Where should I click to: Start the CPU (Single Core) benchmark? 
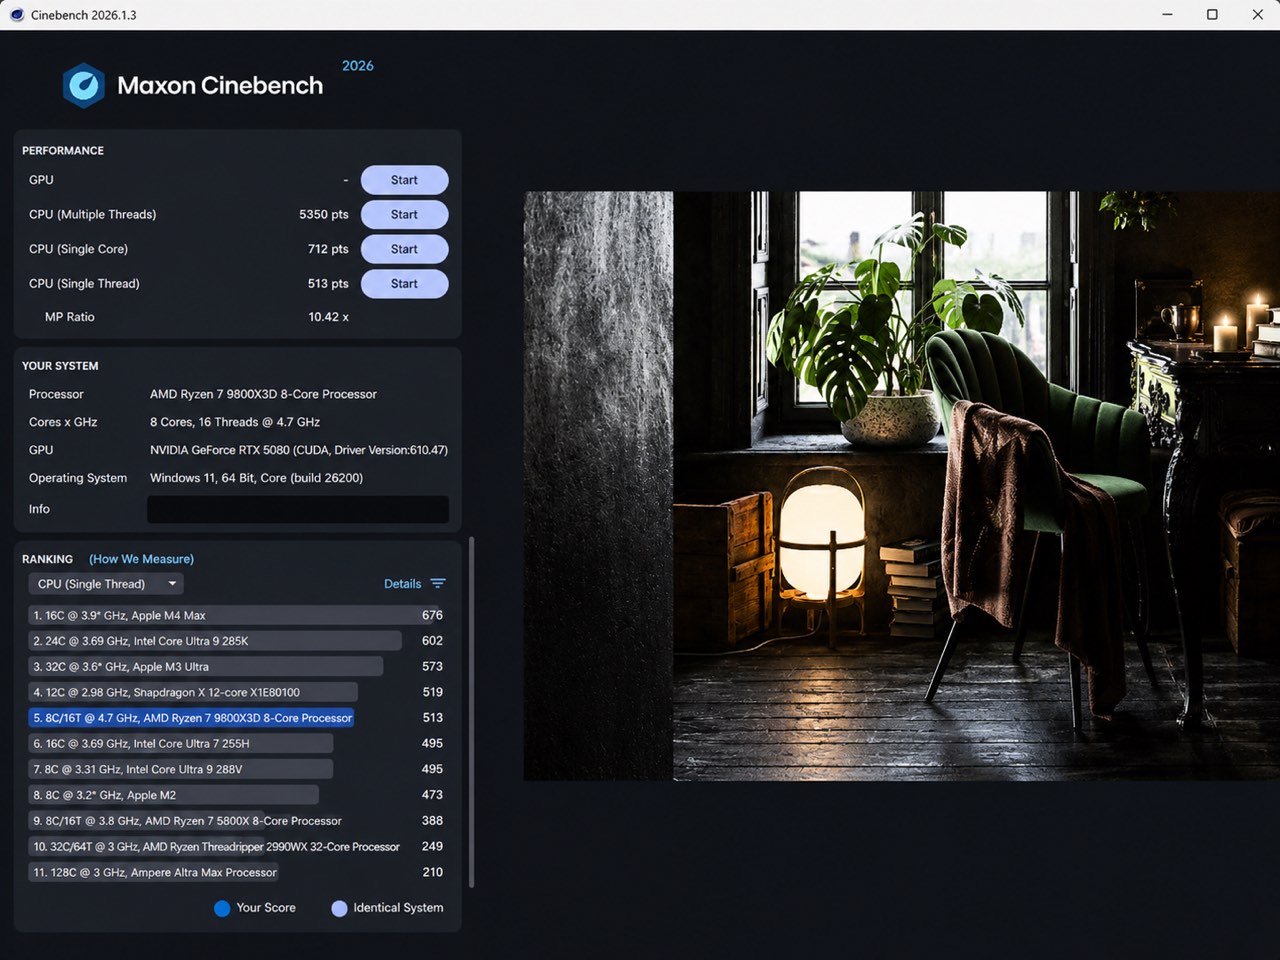tap(404, 249)
